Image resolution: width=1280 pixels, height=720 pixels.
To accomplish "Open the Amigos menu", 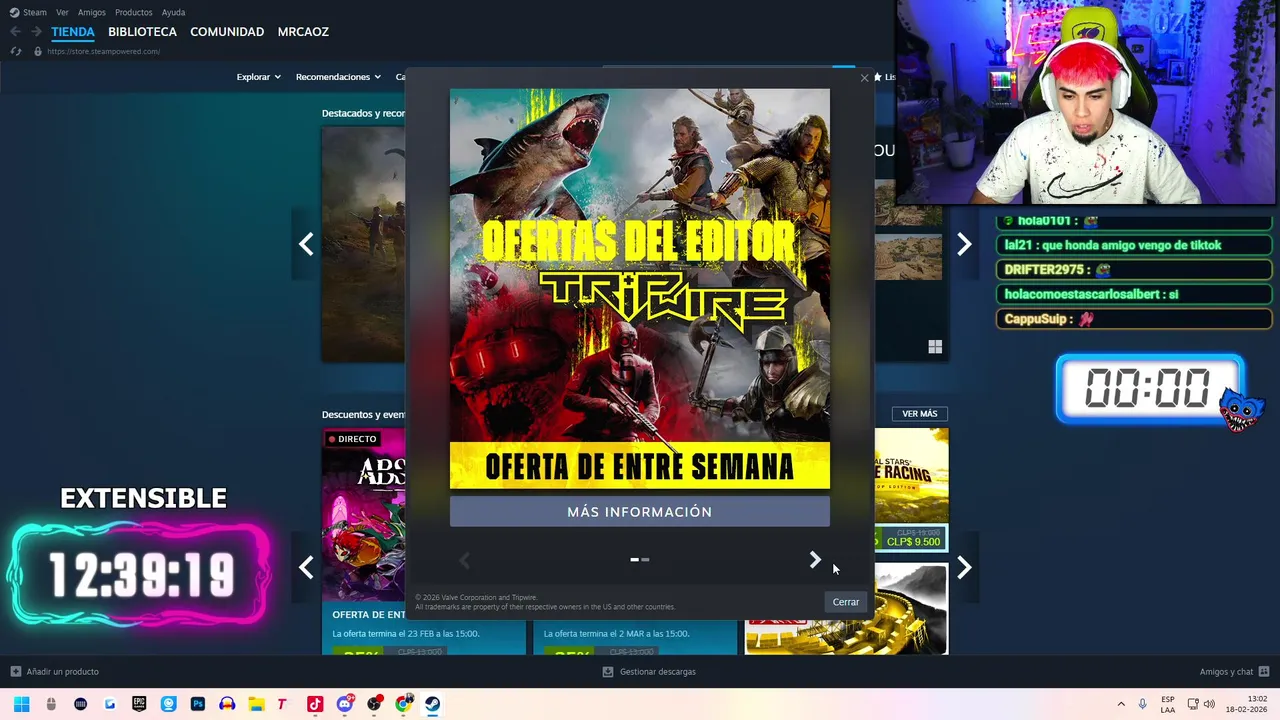I will (x=92, y=13).
